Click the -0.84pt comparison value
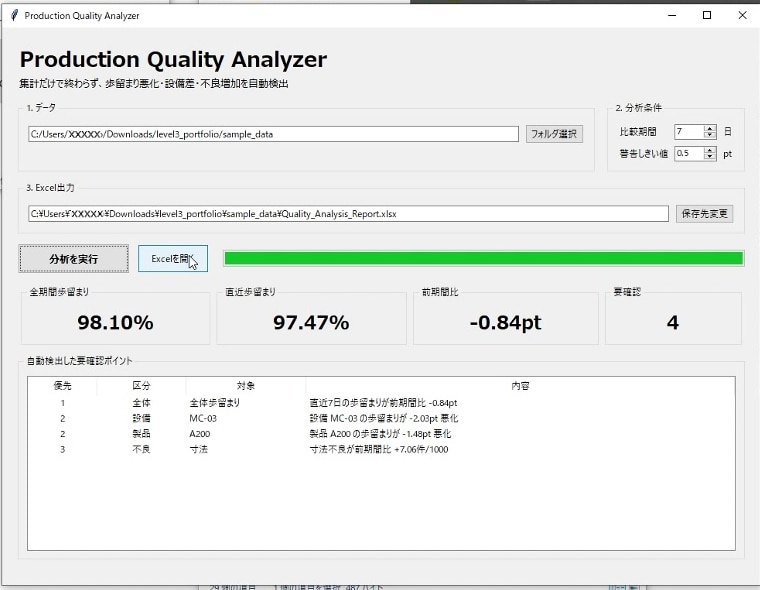This screenshot has height=590, width=760. pyautogui.click(x=505, y=322)
